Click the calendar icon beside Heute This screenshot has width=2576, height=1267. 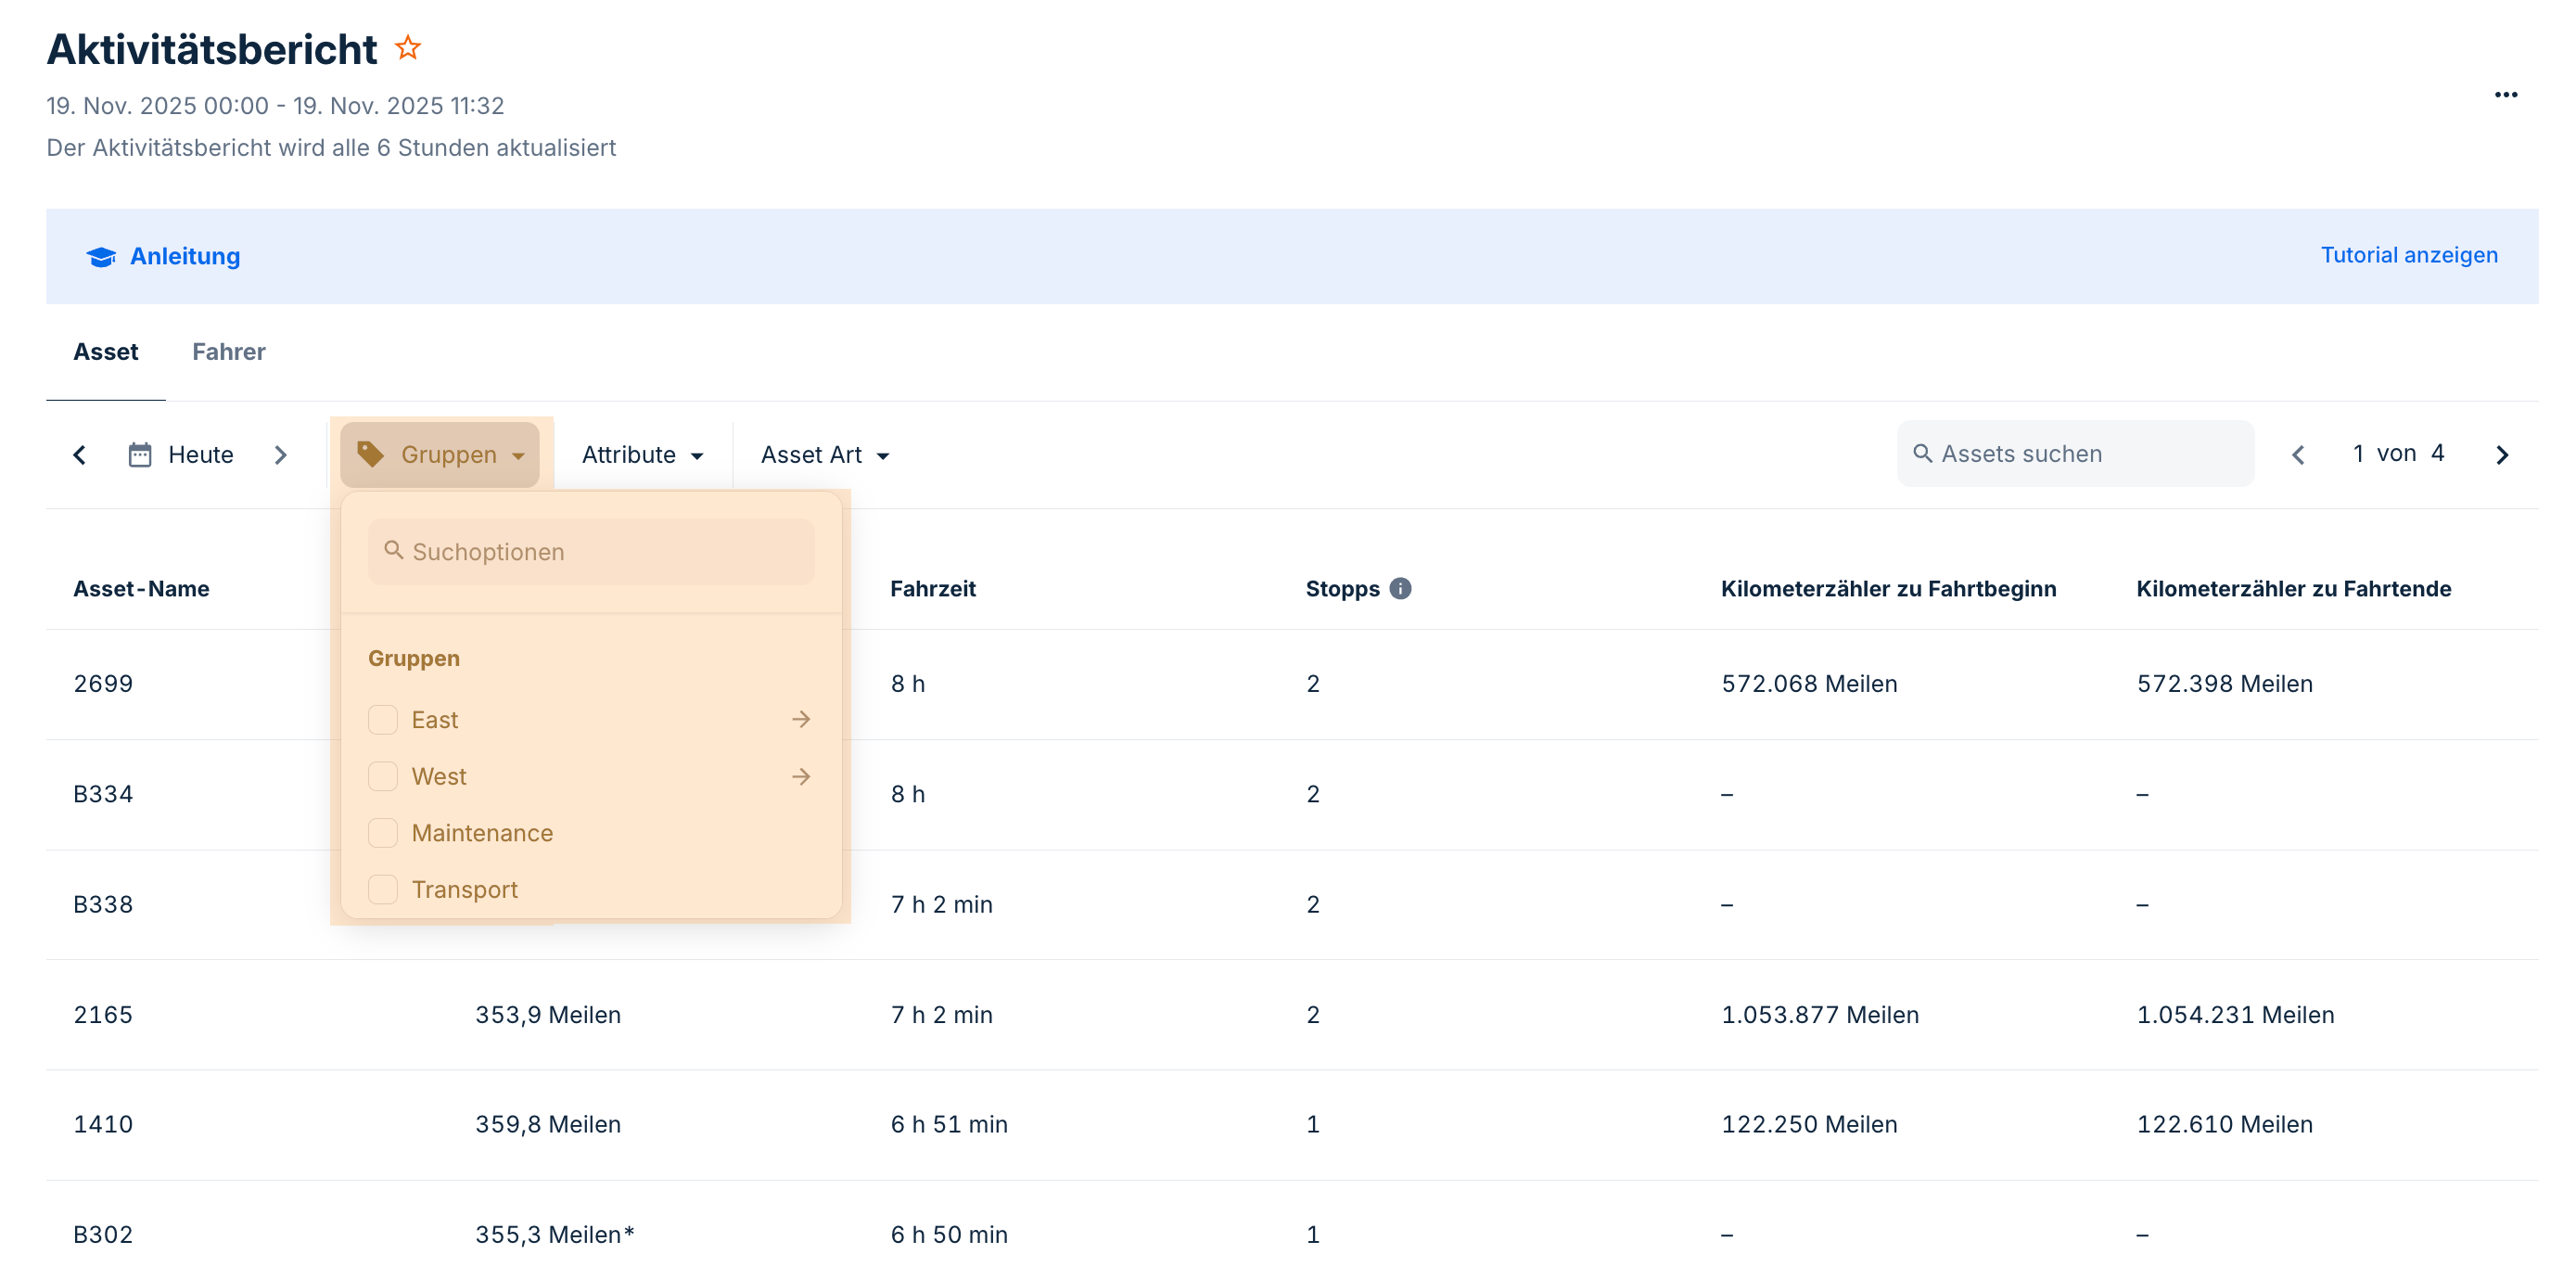(140, 455)
